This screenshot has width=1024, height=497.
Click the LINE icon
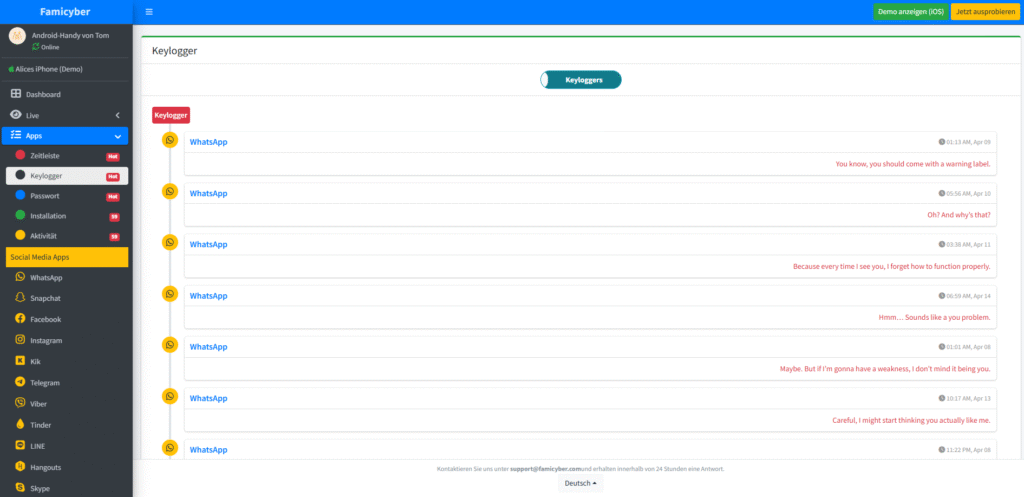pyautogui.click(x=20, y=445)
